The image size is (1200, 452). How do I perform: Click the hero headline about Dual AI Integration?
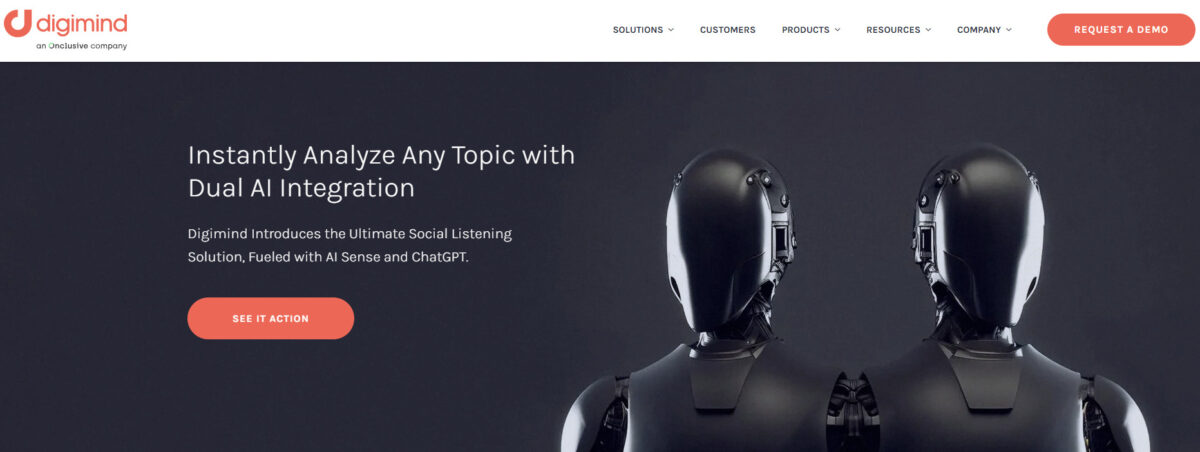coord(382,171)
